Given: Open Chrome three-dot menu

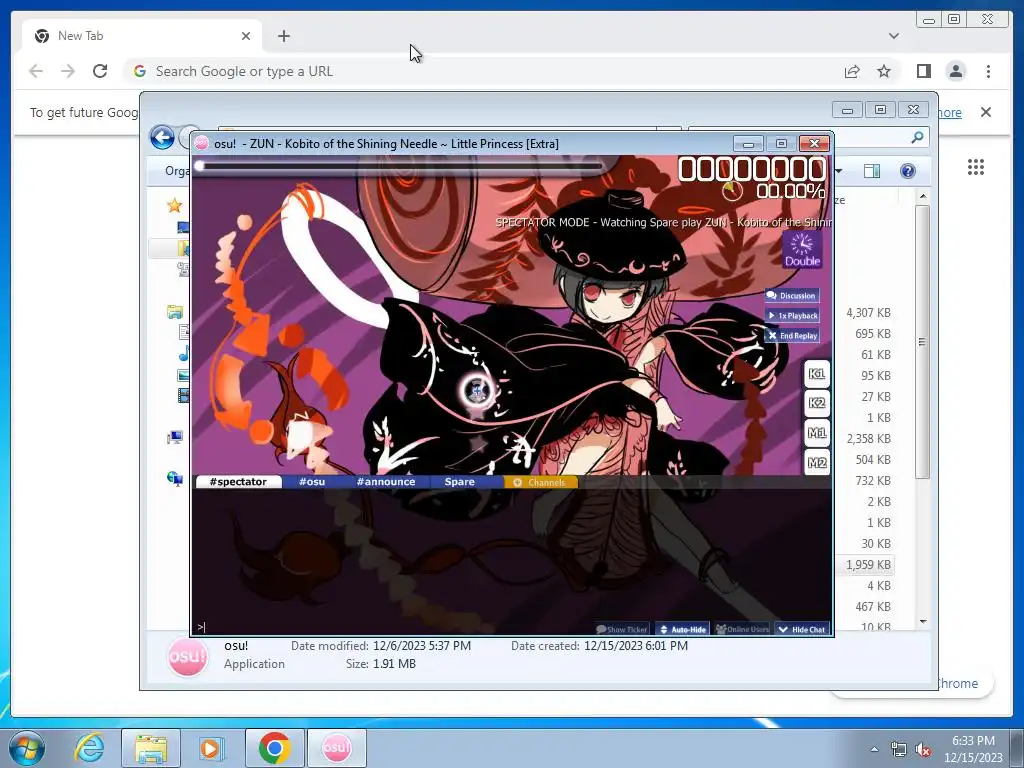Looking at the screenshot, I should click(988, 71).
